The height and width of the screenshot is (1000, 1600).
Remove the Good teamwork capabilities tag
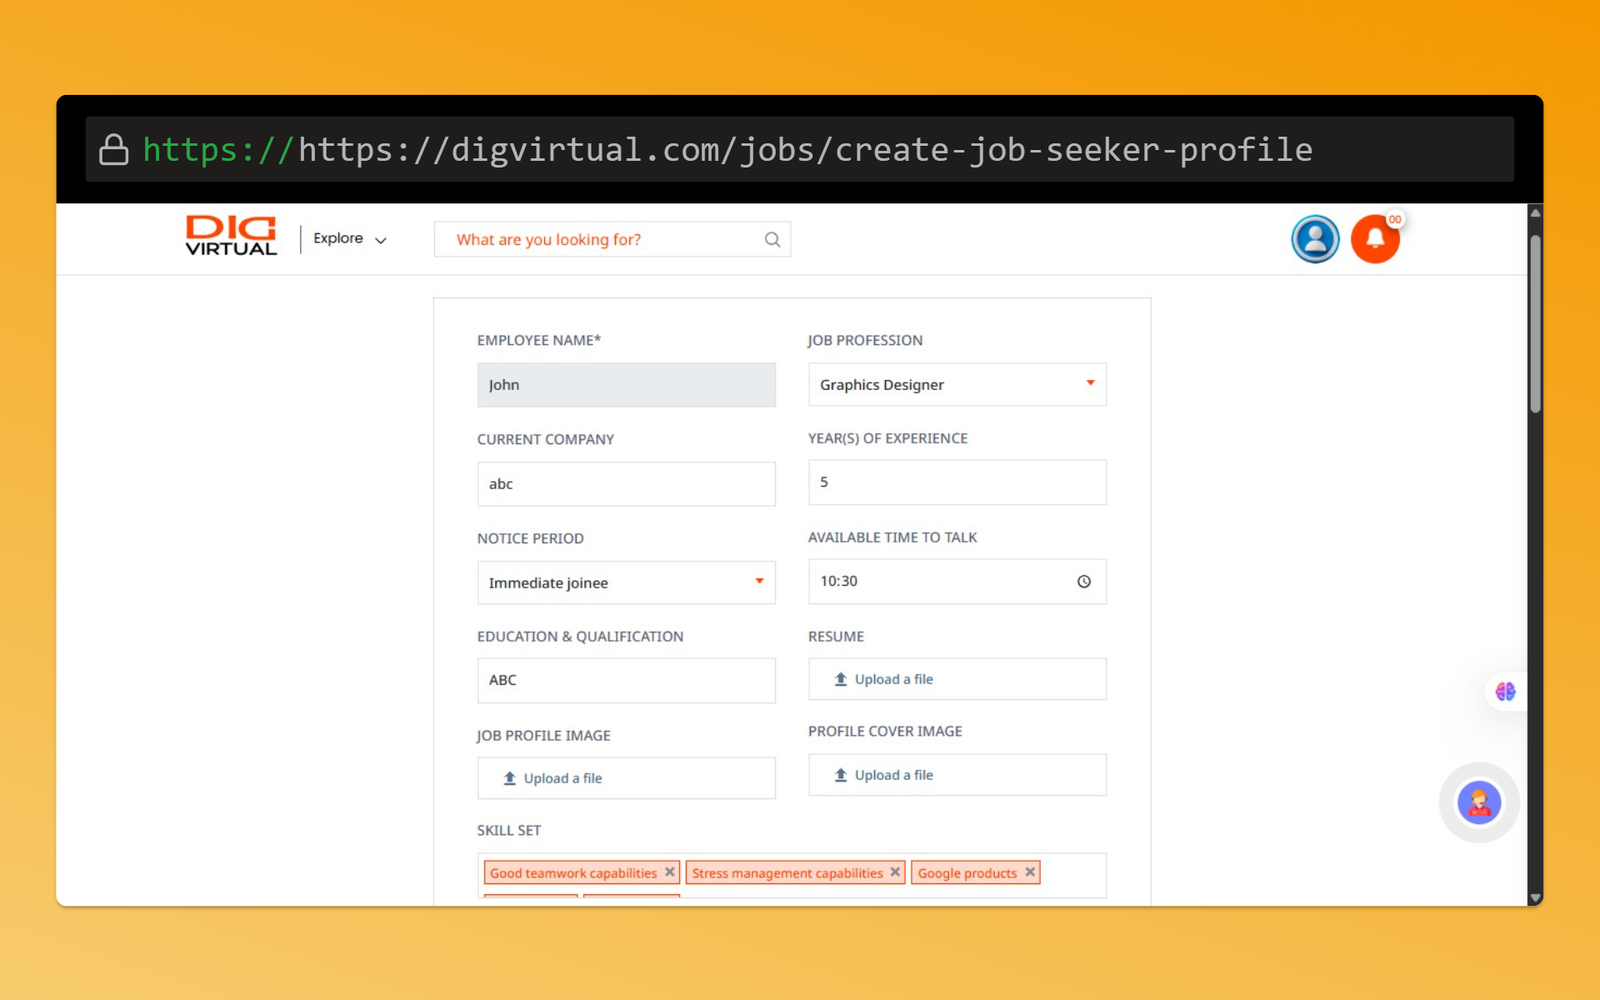click(670, 872)
